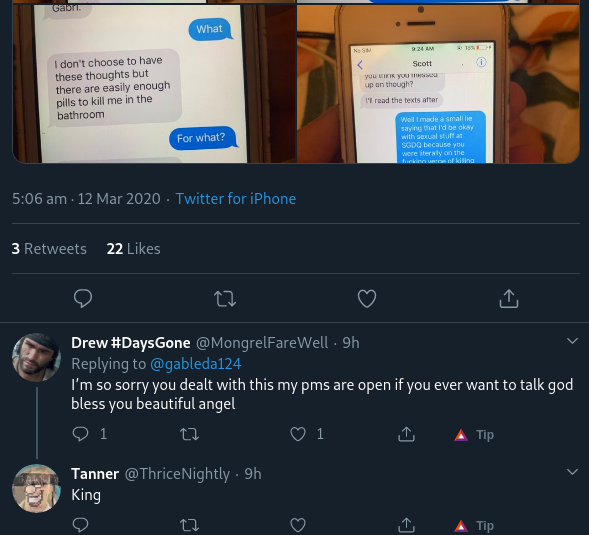Retweet Drew #DaysGone's reply

(189, 434)
